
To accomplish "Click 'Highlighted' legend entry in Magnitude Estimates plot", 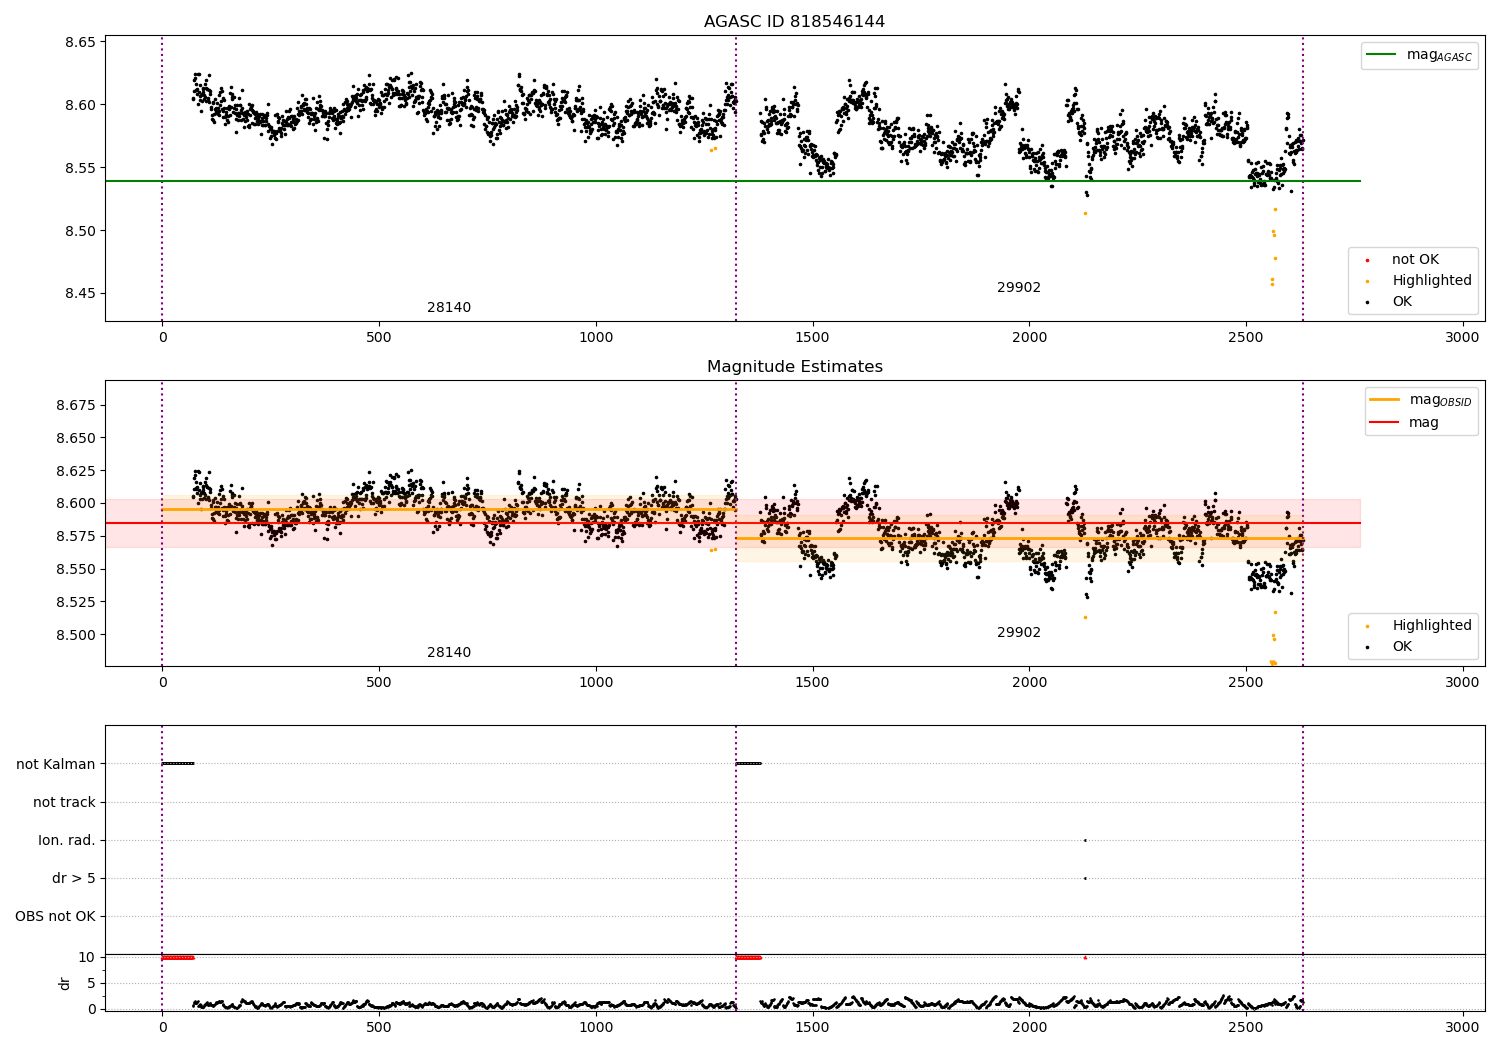I will pyautogui.click(x=1419, y=626).
